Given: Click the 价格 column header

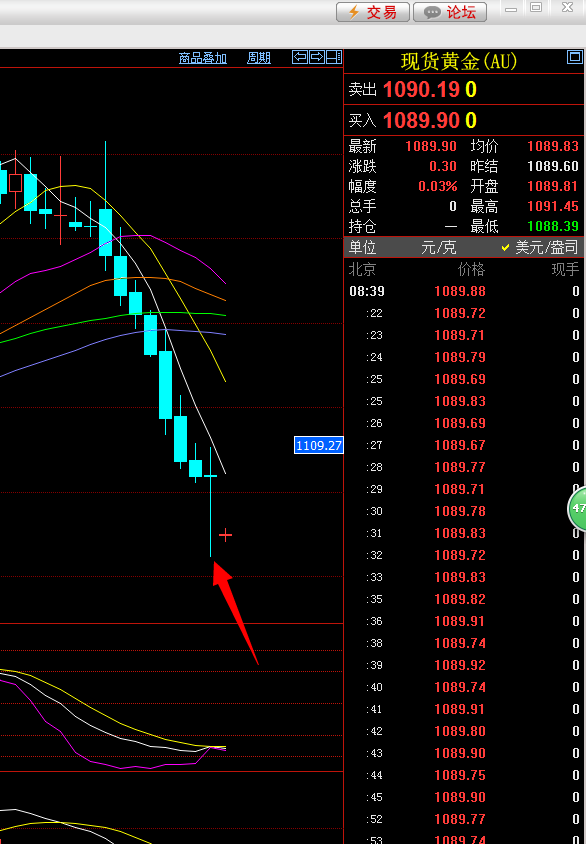Looking at the screenshot, I should [471, 270].
